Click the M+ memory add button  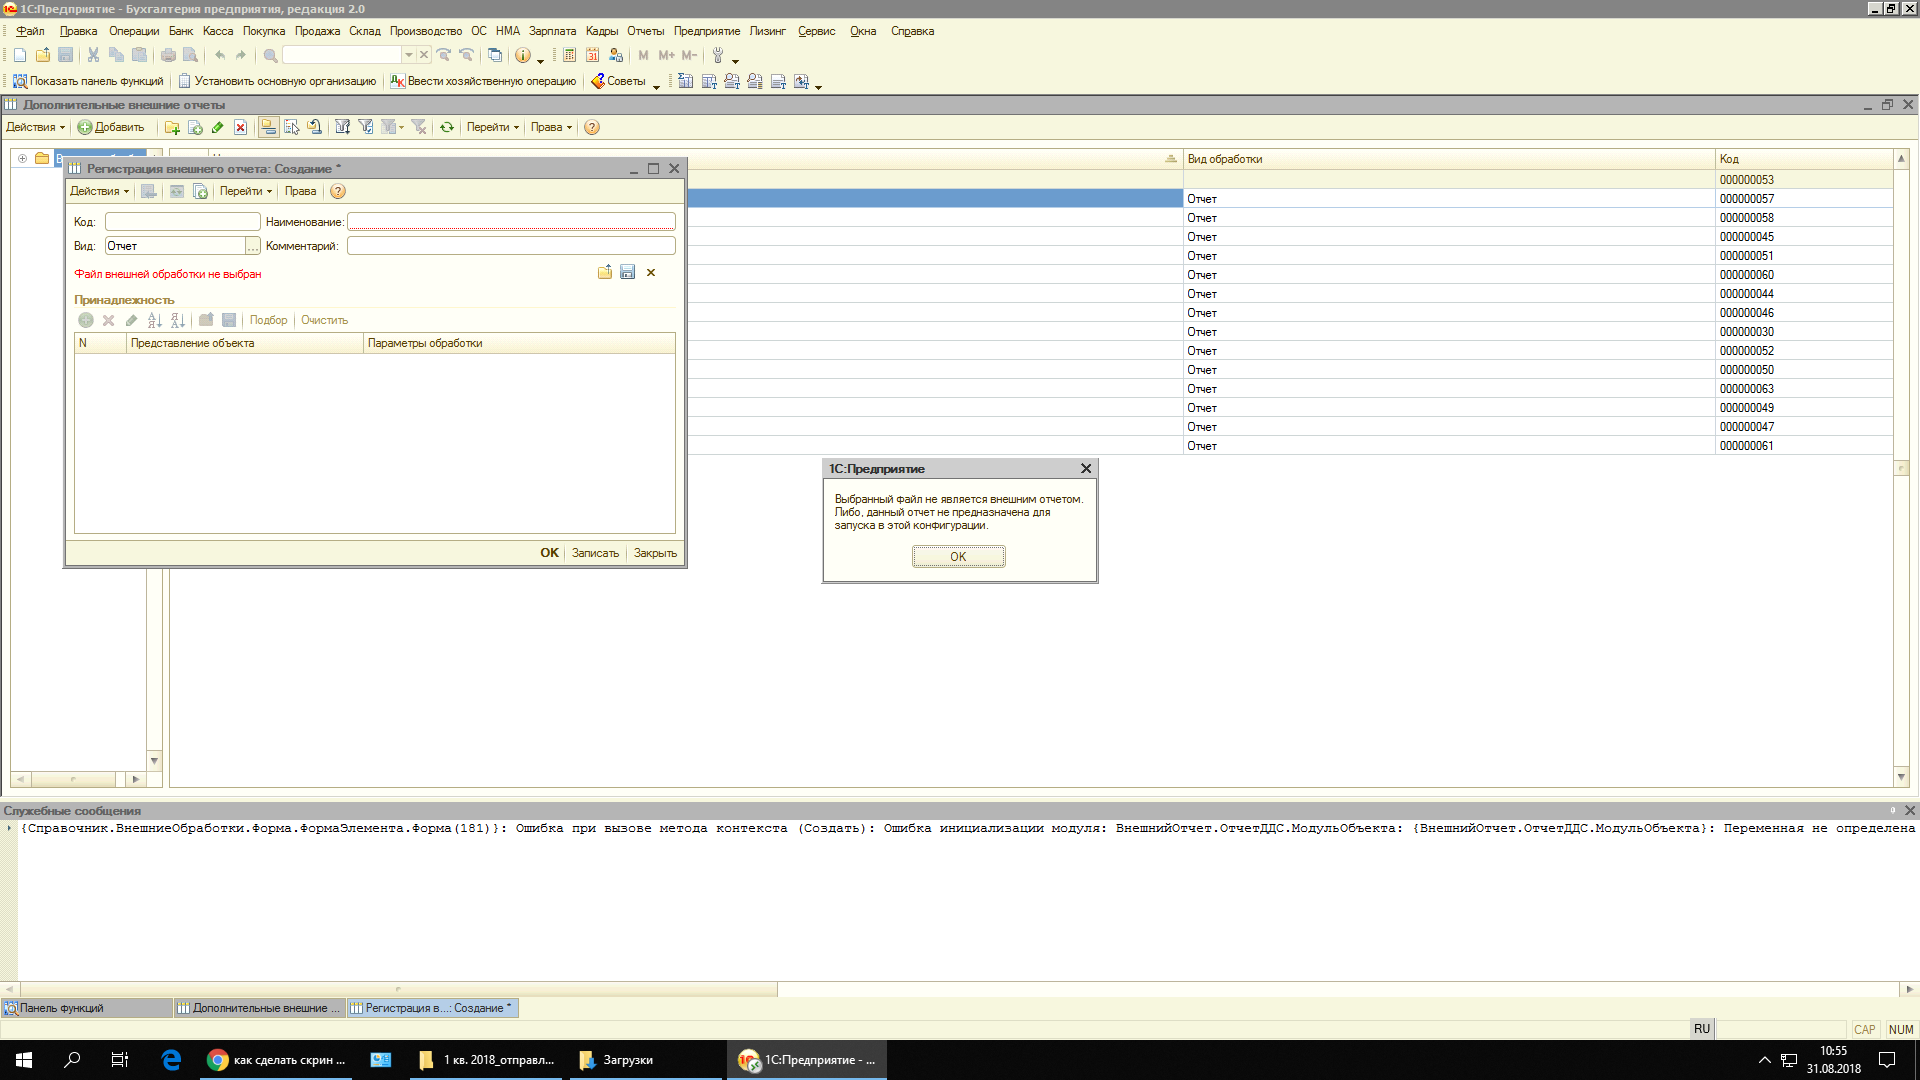click(666, 55)
